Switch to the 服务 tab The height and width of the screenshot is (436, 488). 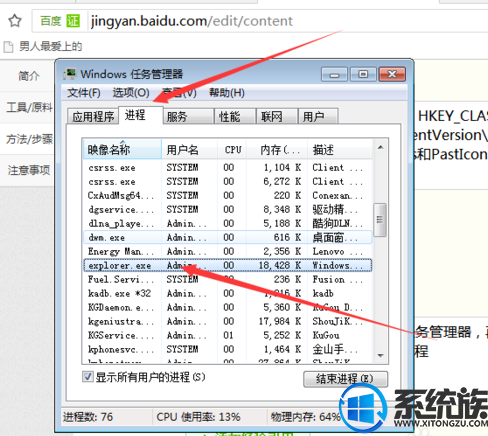[x=188, y=117]
